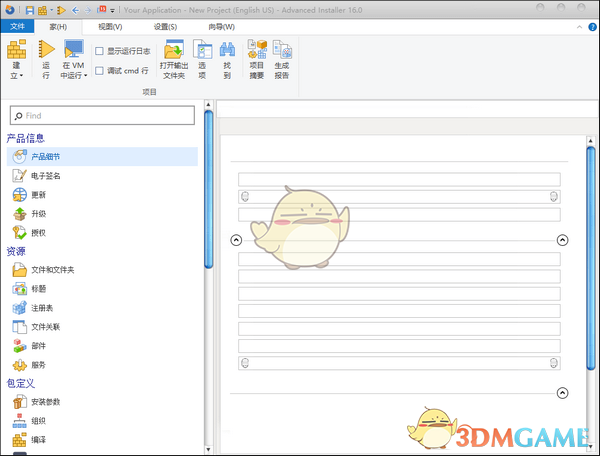Click the 资源 section heading

16,251
